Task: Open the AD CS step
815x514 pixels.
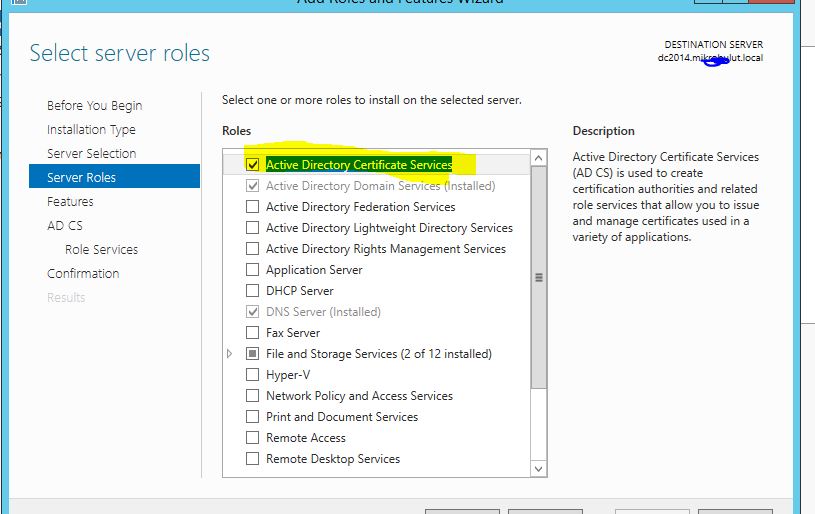Action: point(65,226)
